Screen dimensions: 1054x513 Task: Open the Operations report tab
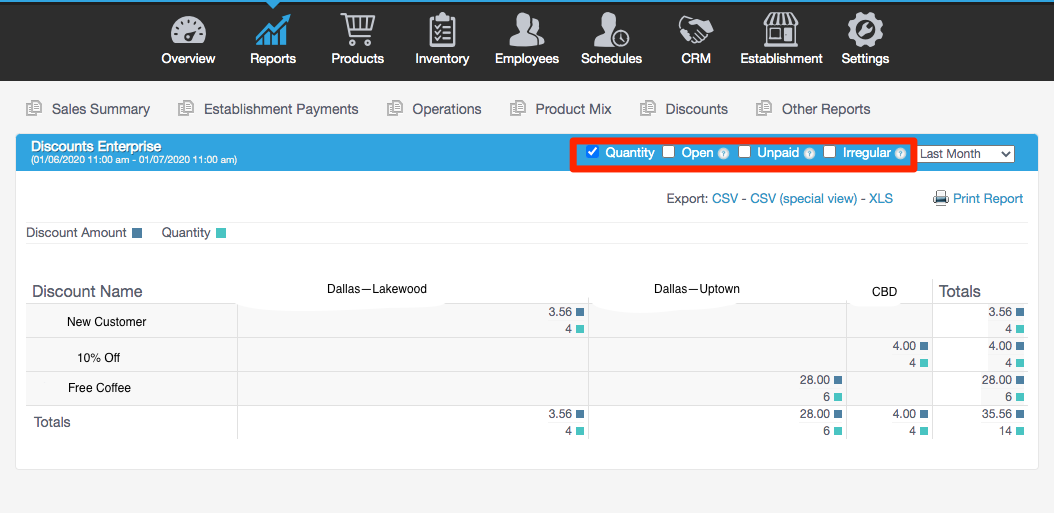[447, 109]
